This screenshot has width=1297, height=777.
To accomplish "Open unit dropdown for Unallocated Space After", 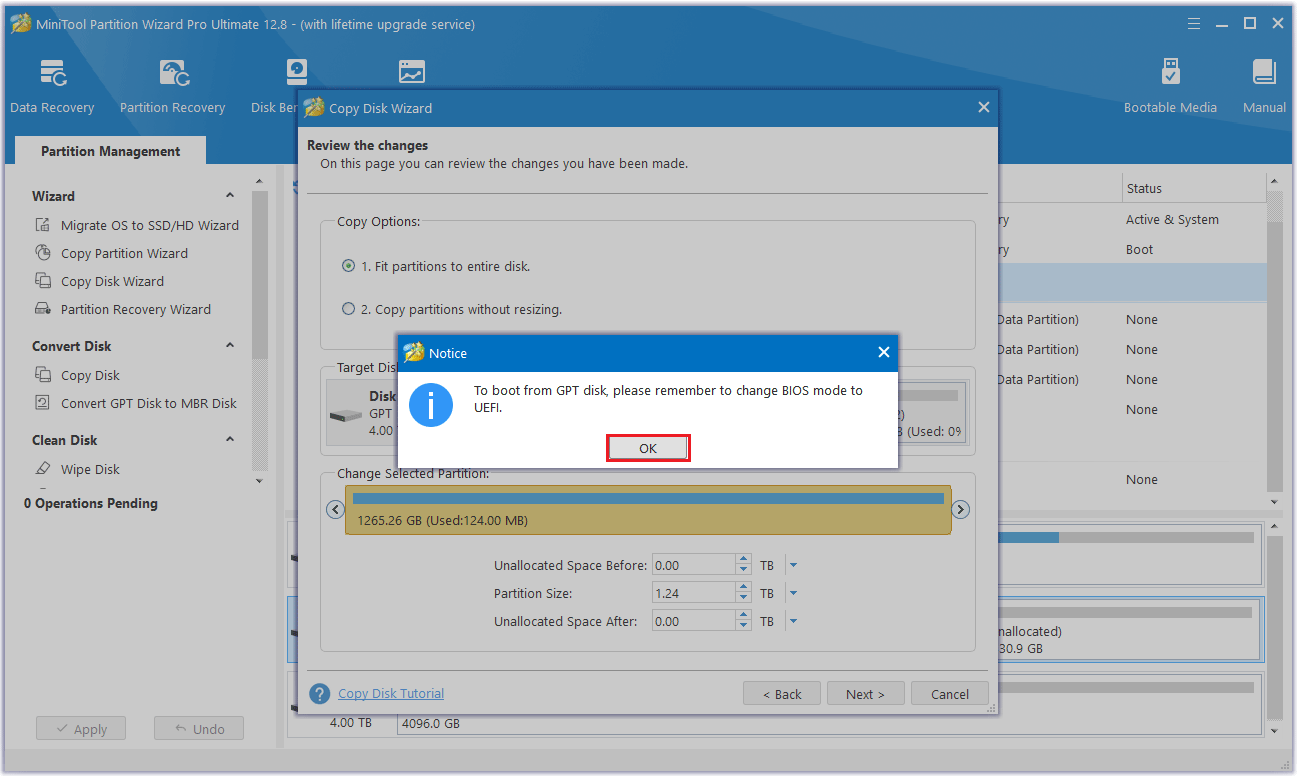I will point(793,621).
